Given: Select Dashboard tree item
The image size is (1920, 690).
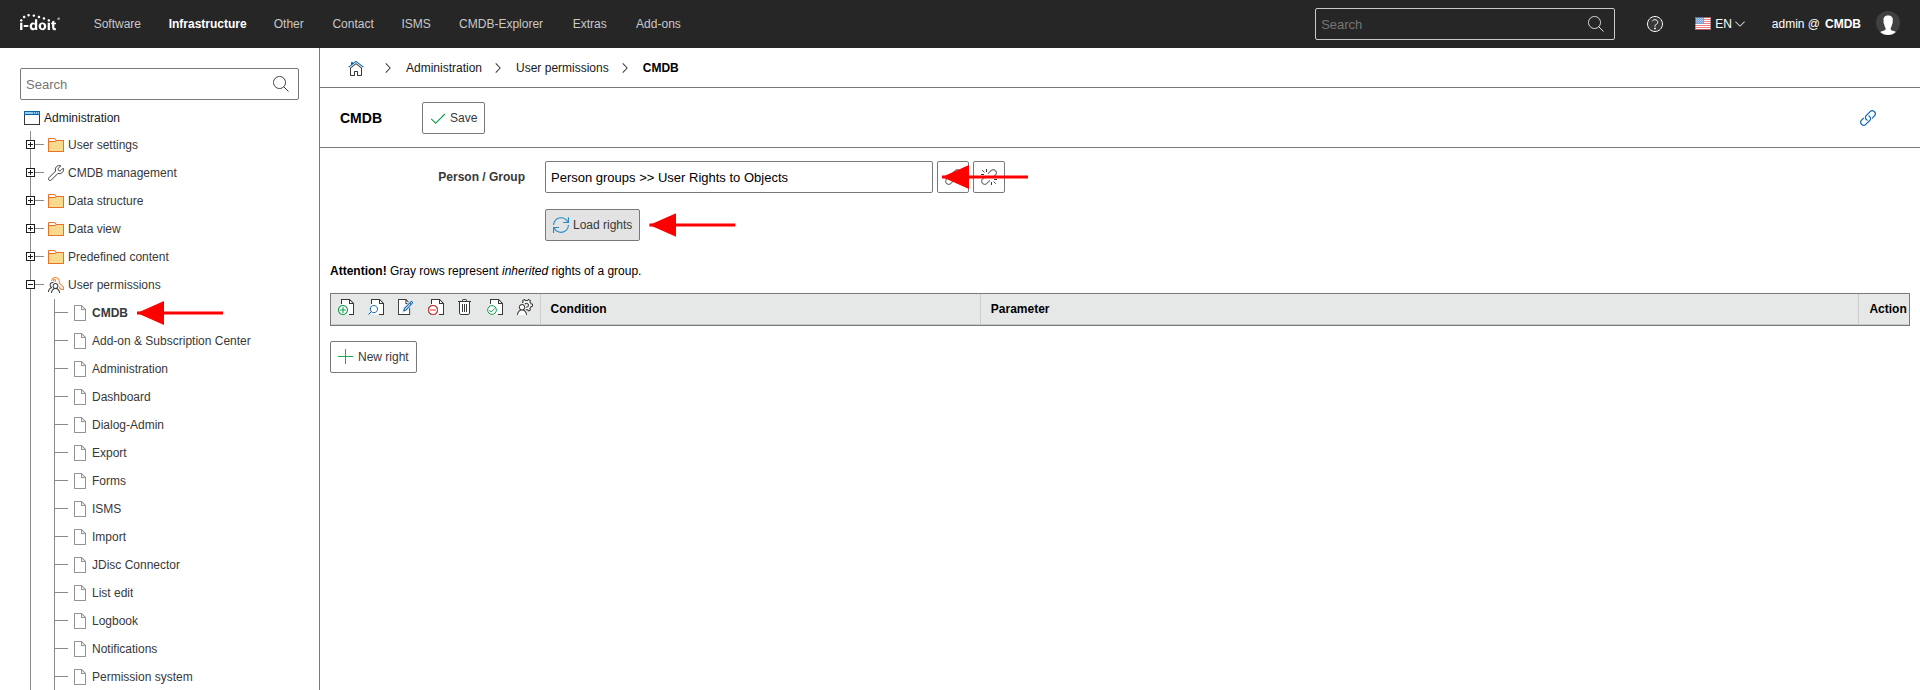Looking at the screenshot, I should pyautogui.click(x=121, y=397).
